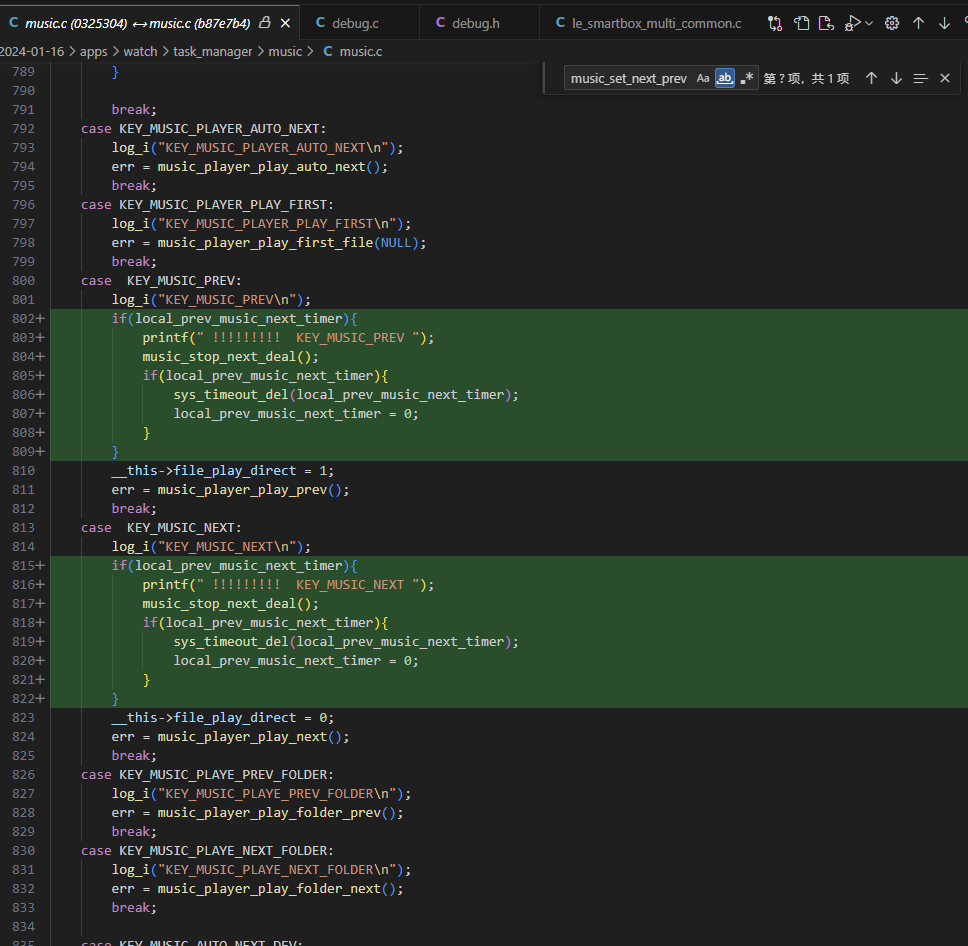Viewport: 968px width, 946px height.
Task: Close the find widget
Action: tap(945, 78)
